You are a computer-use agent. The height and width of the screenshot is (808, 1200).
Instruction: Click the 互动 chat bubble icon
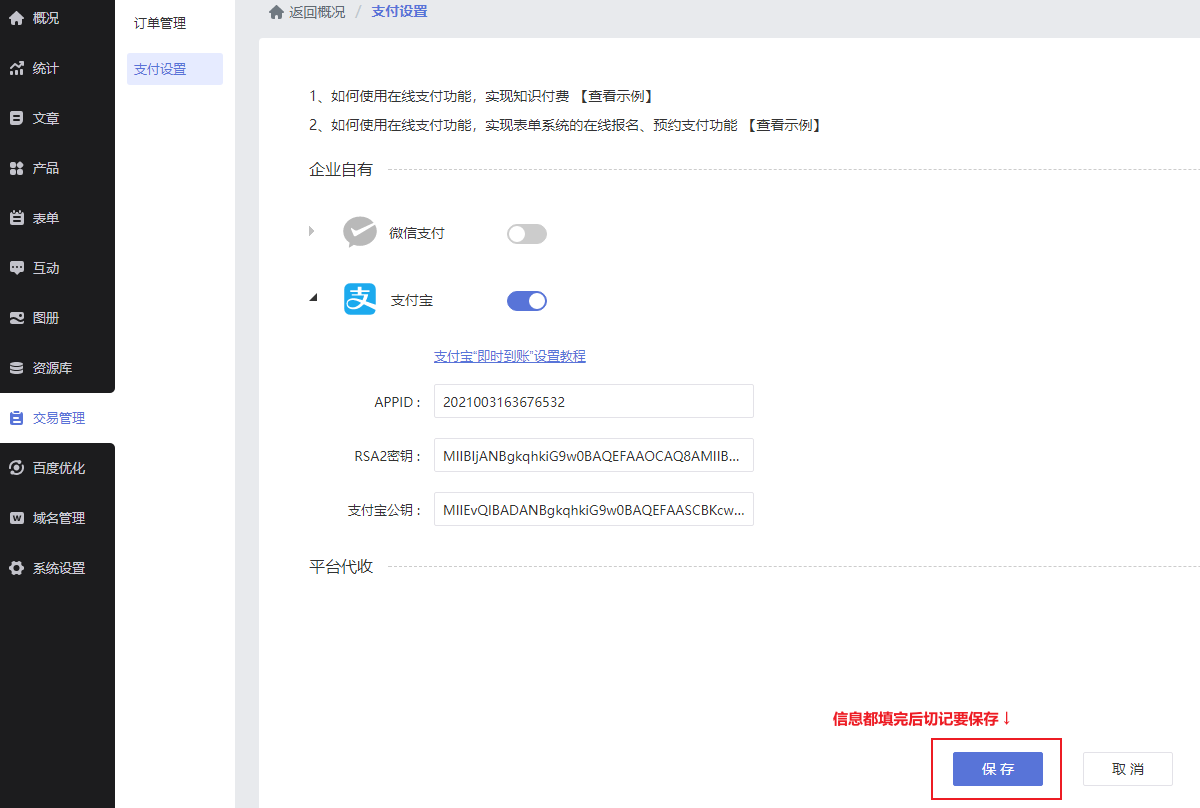[16, 268]
